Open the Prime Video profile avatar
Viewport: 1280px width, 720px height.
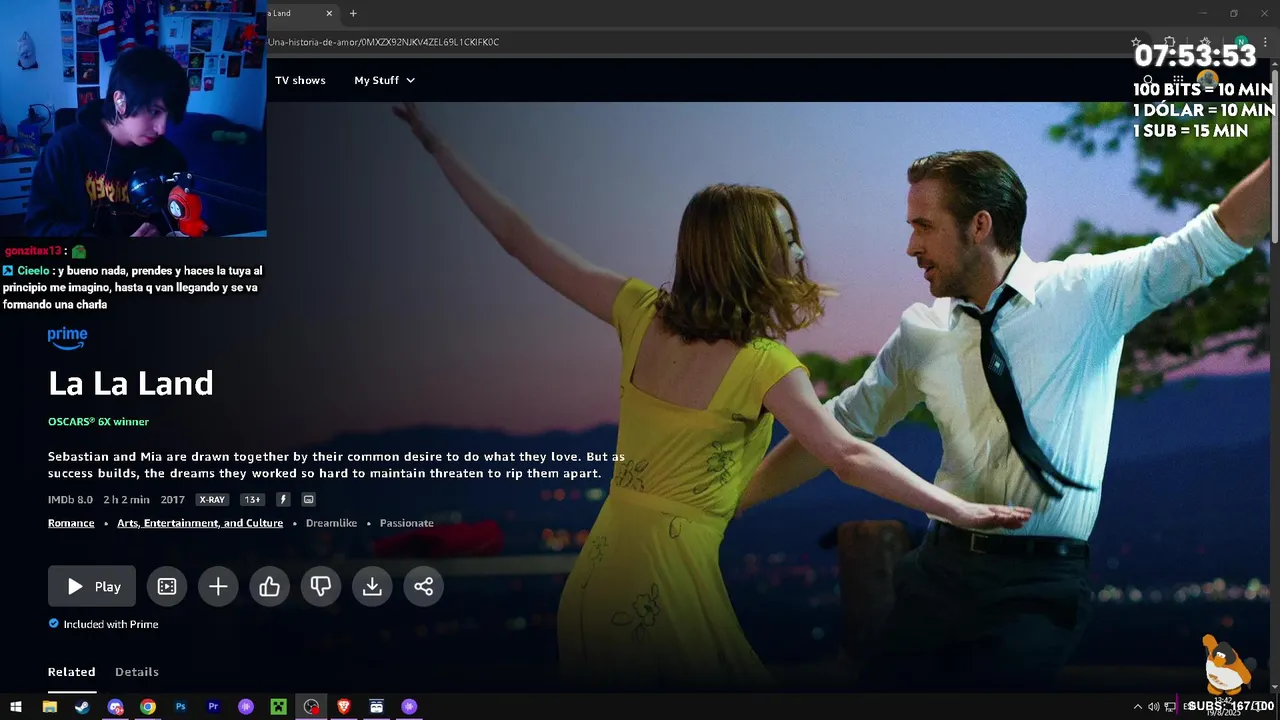[x=1208, y=80]
